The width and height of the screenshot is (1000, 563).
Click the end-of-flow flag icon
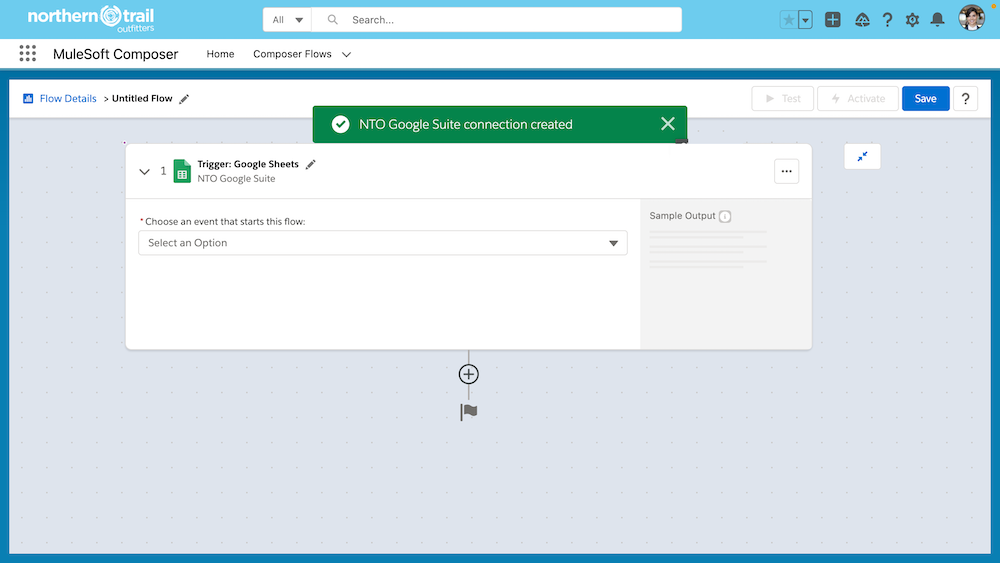(x=469, y=412)
